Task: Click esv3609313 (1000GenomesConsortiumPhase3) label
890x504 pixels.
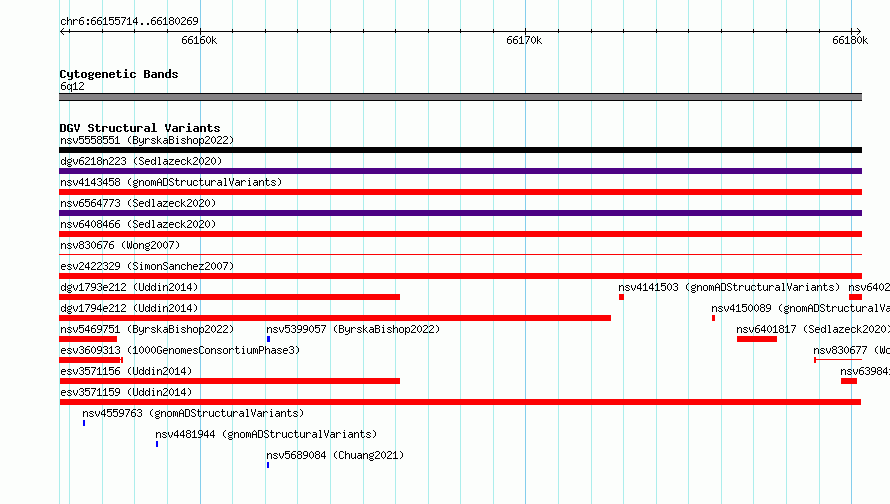Action: (x=180, y=350)
